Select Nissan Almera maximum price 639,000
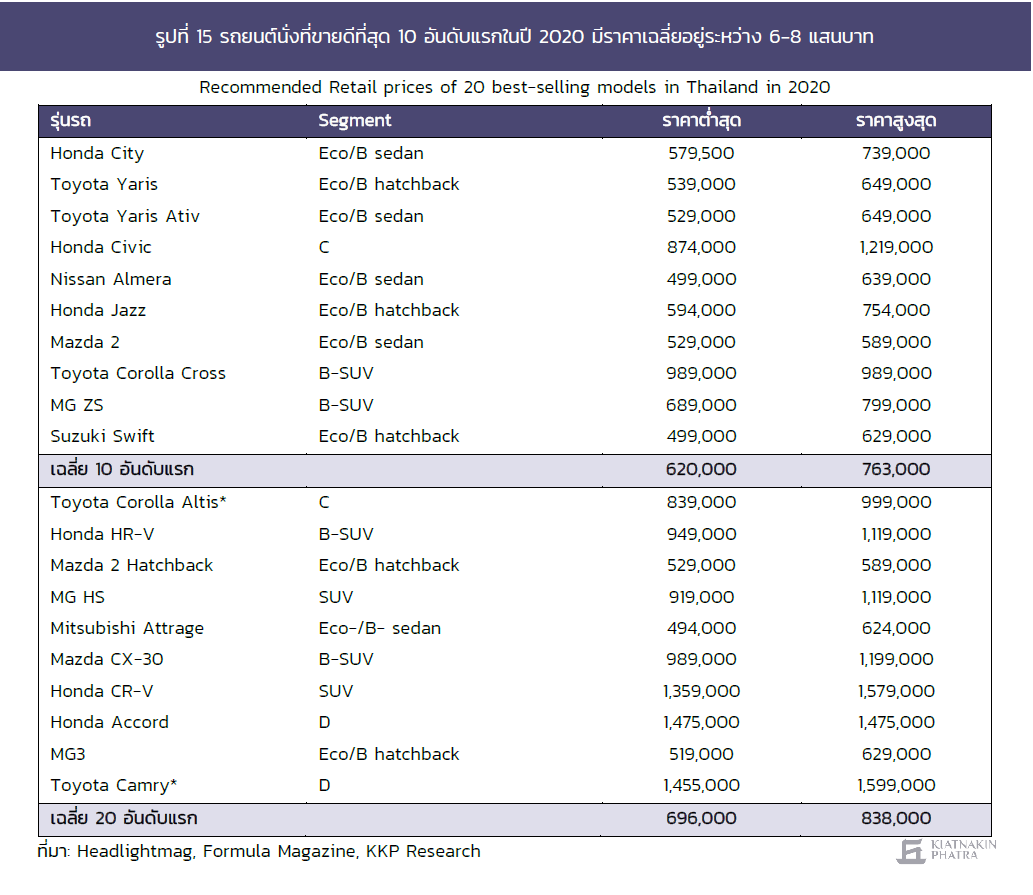Viewport: 1033px width, 895px height. pos(896,279)
